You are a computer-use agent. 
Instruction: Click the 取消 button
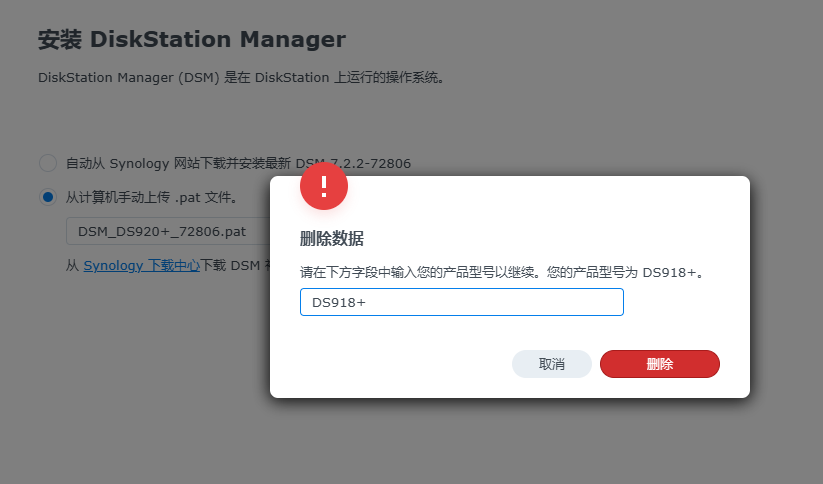click(x=552, y=364)
